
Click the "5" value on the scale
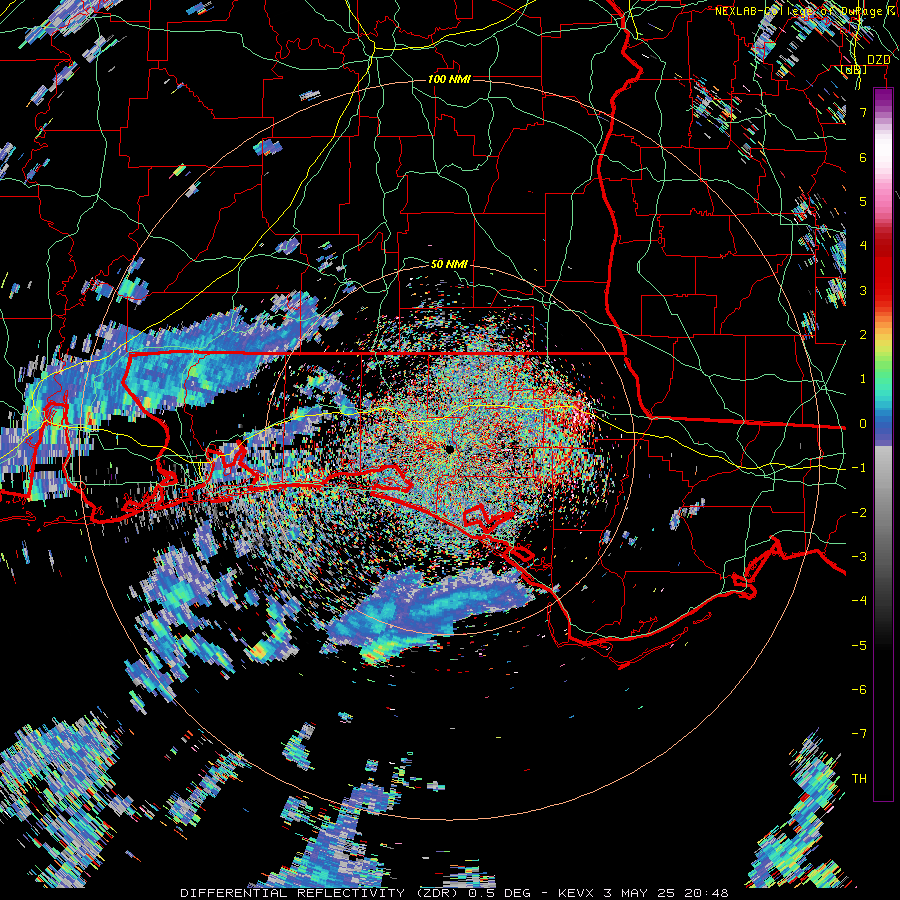863,201
